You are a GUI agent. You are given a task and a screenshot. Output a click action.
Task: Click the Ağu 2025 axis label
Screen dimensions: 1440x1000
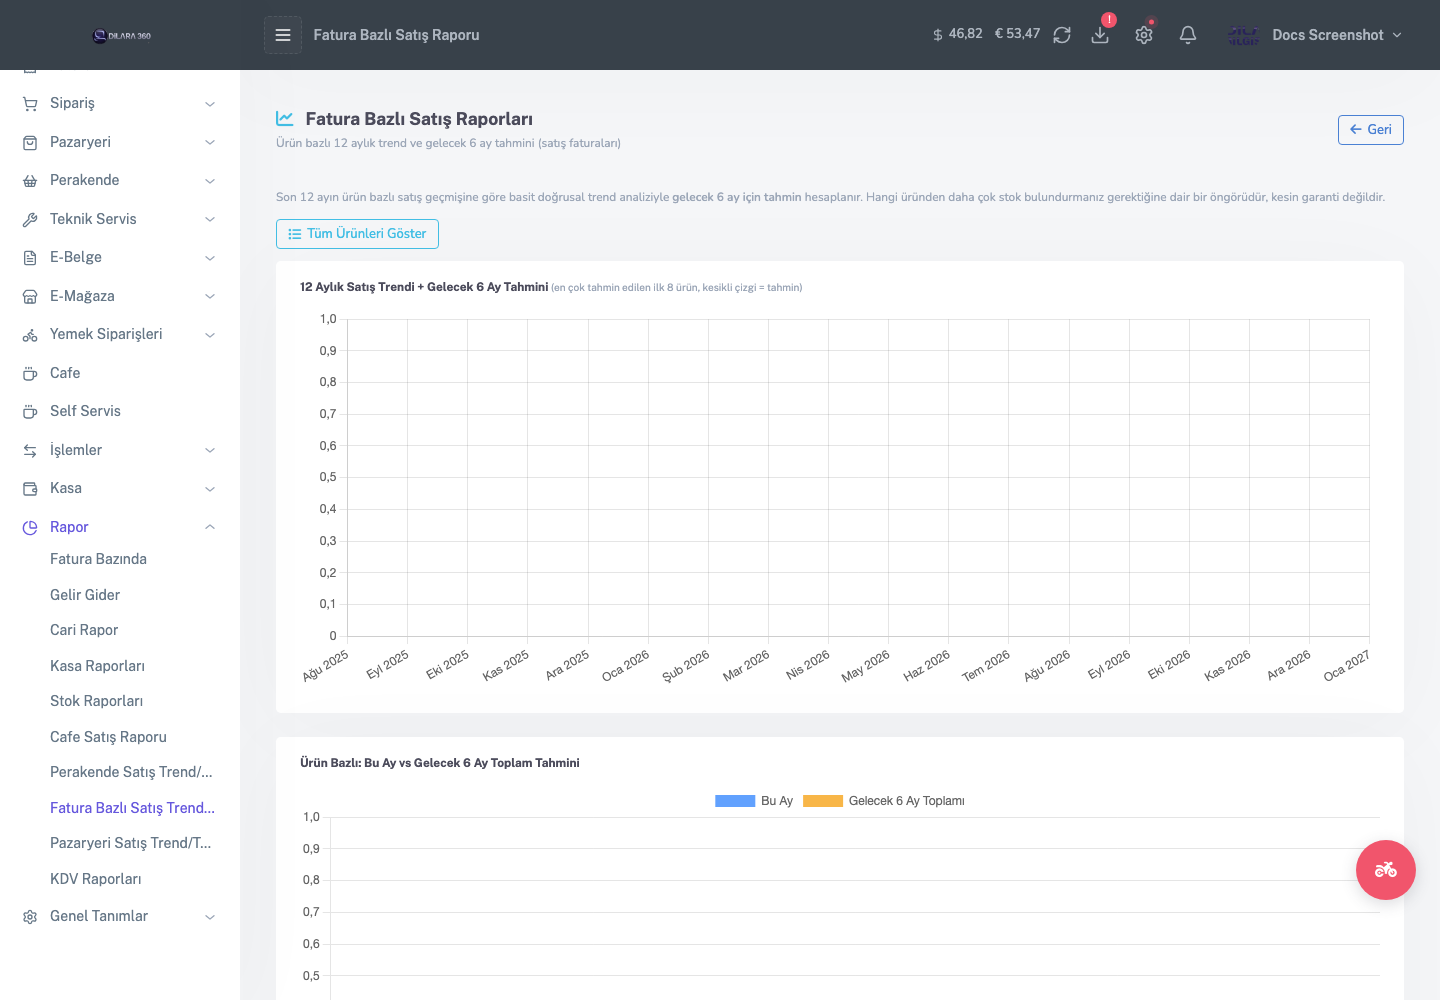pos(325,665)
